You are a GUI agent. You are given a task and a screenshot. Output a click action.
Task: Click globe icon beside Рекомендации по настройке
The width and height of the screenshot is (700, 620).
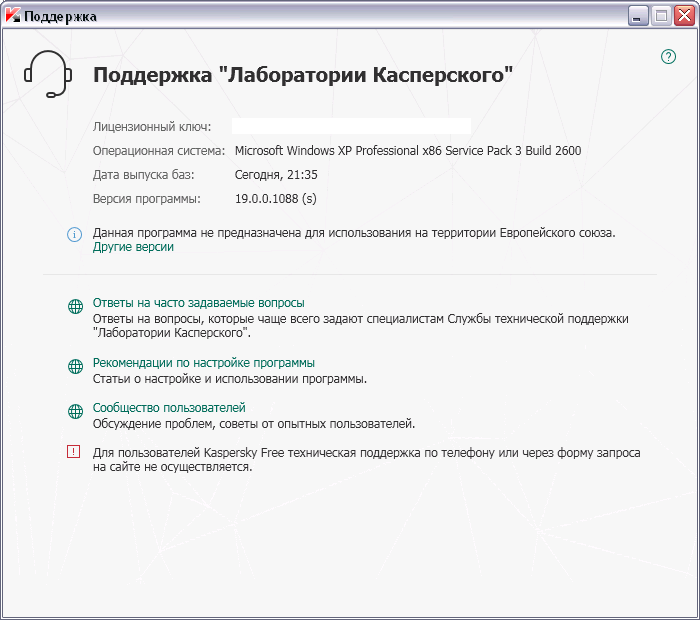[x=75, y=367]
